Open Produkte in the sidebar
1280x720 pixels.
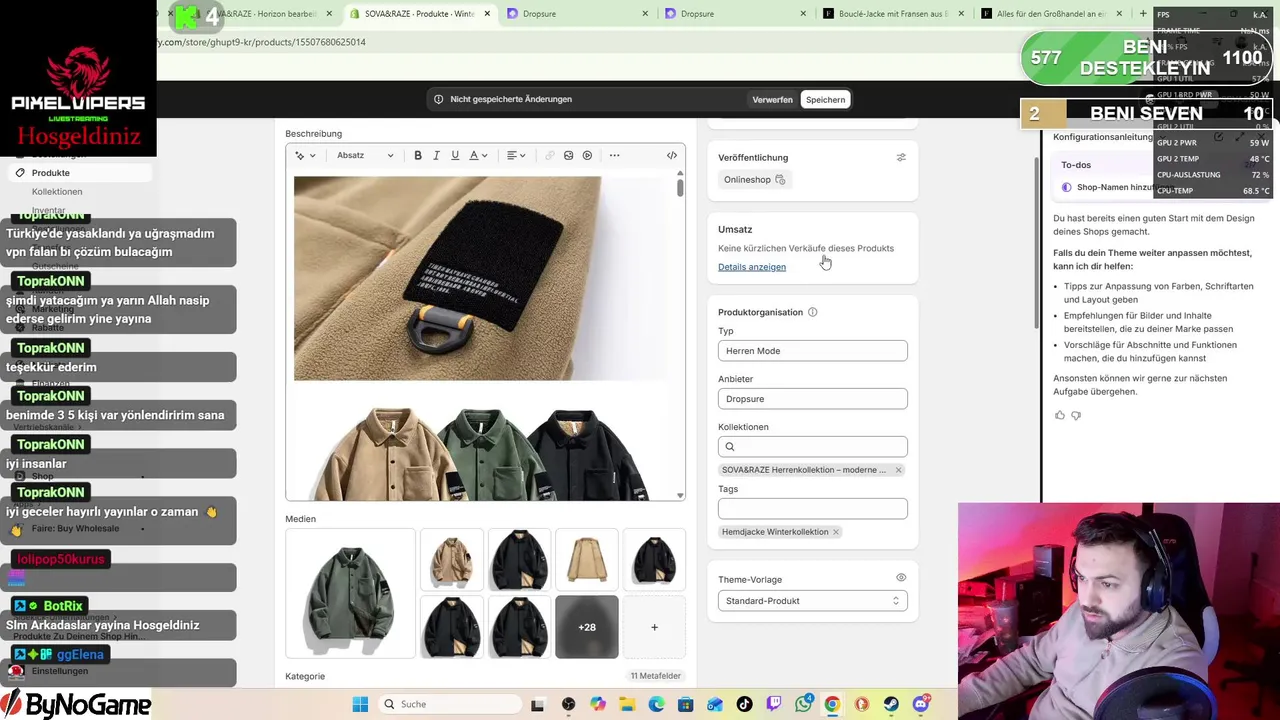click(50, 173)
